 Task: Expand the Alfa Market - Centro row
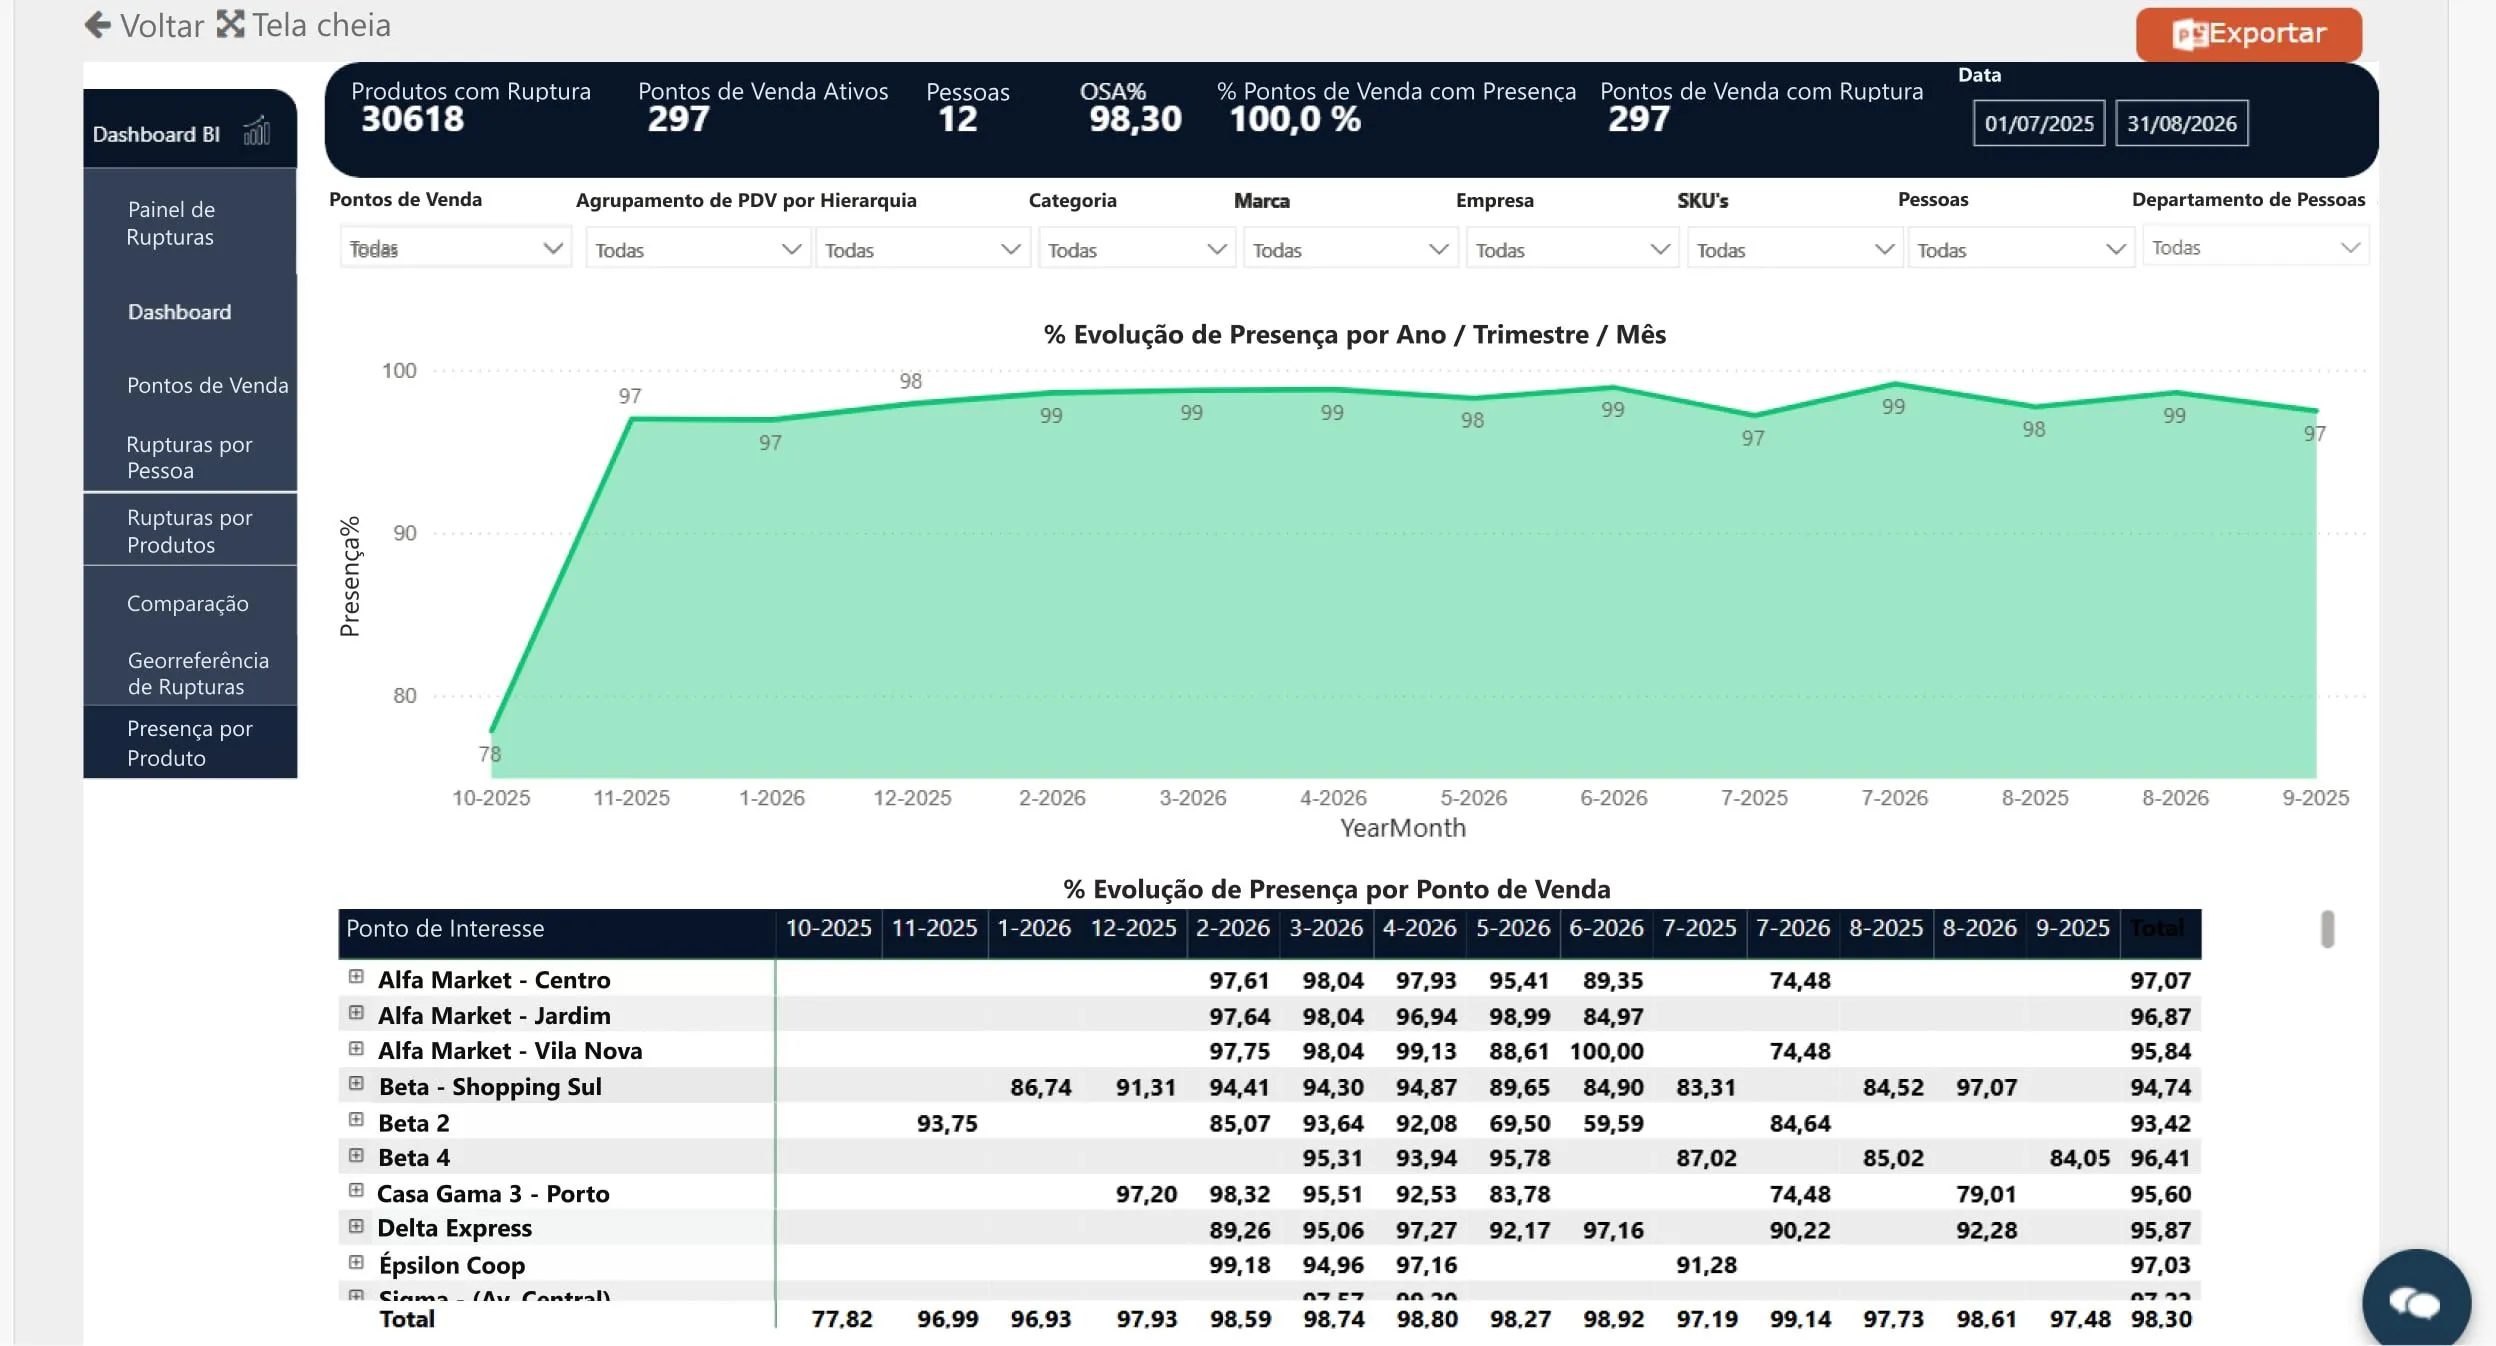point(356,977)
